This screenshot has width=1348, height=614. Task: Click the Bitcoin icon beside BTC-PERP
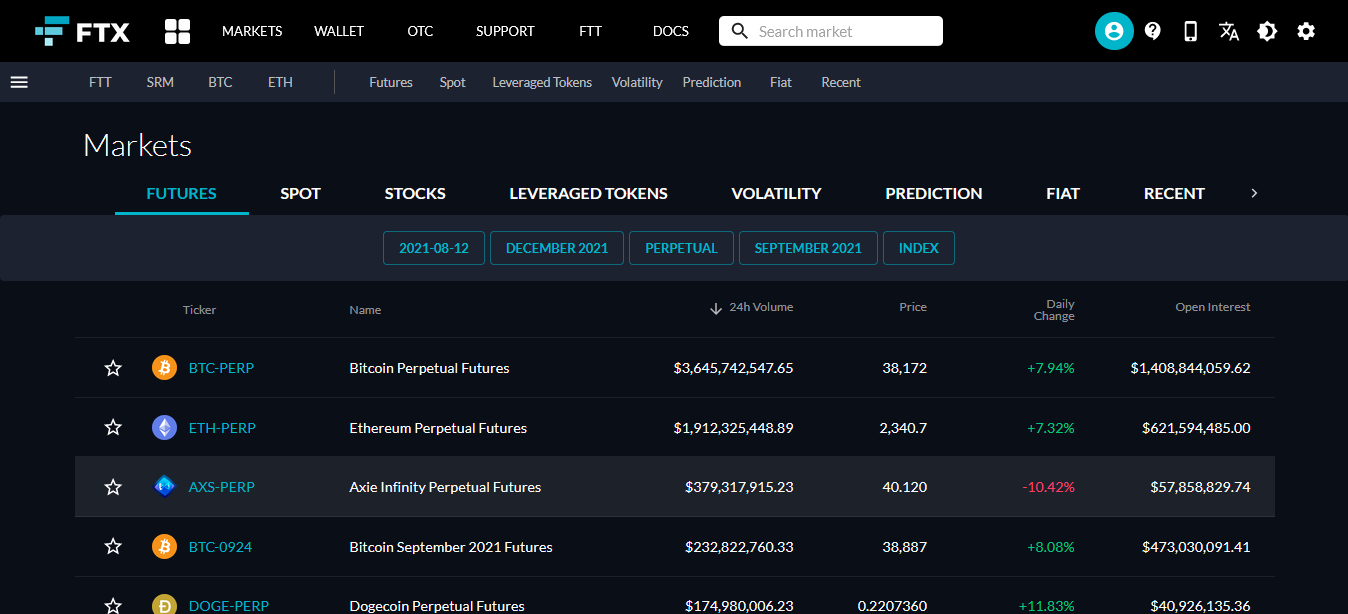(164, 368)
